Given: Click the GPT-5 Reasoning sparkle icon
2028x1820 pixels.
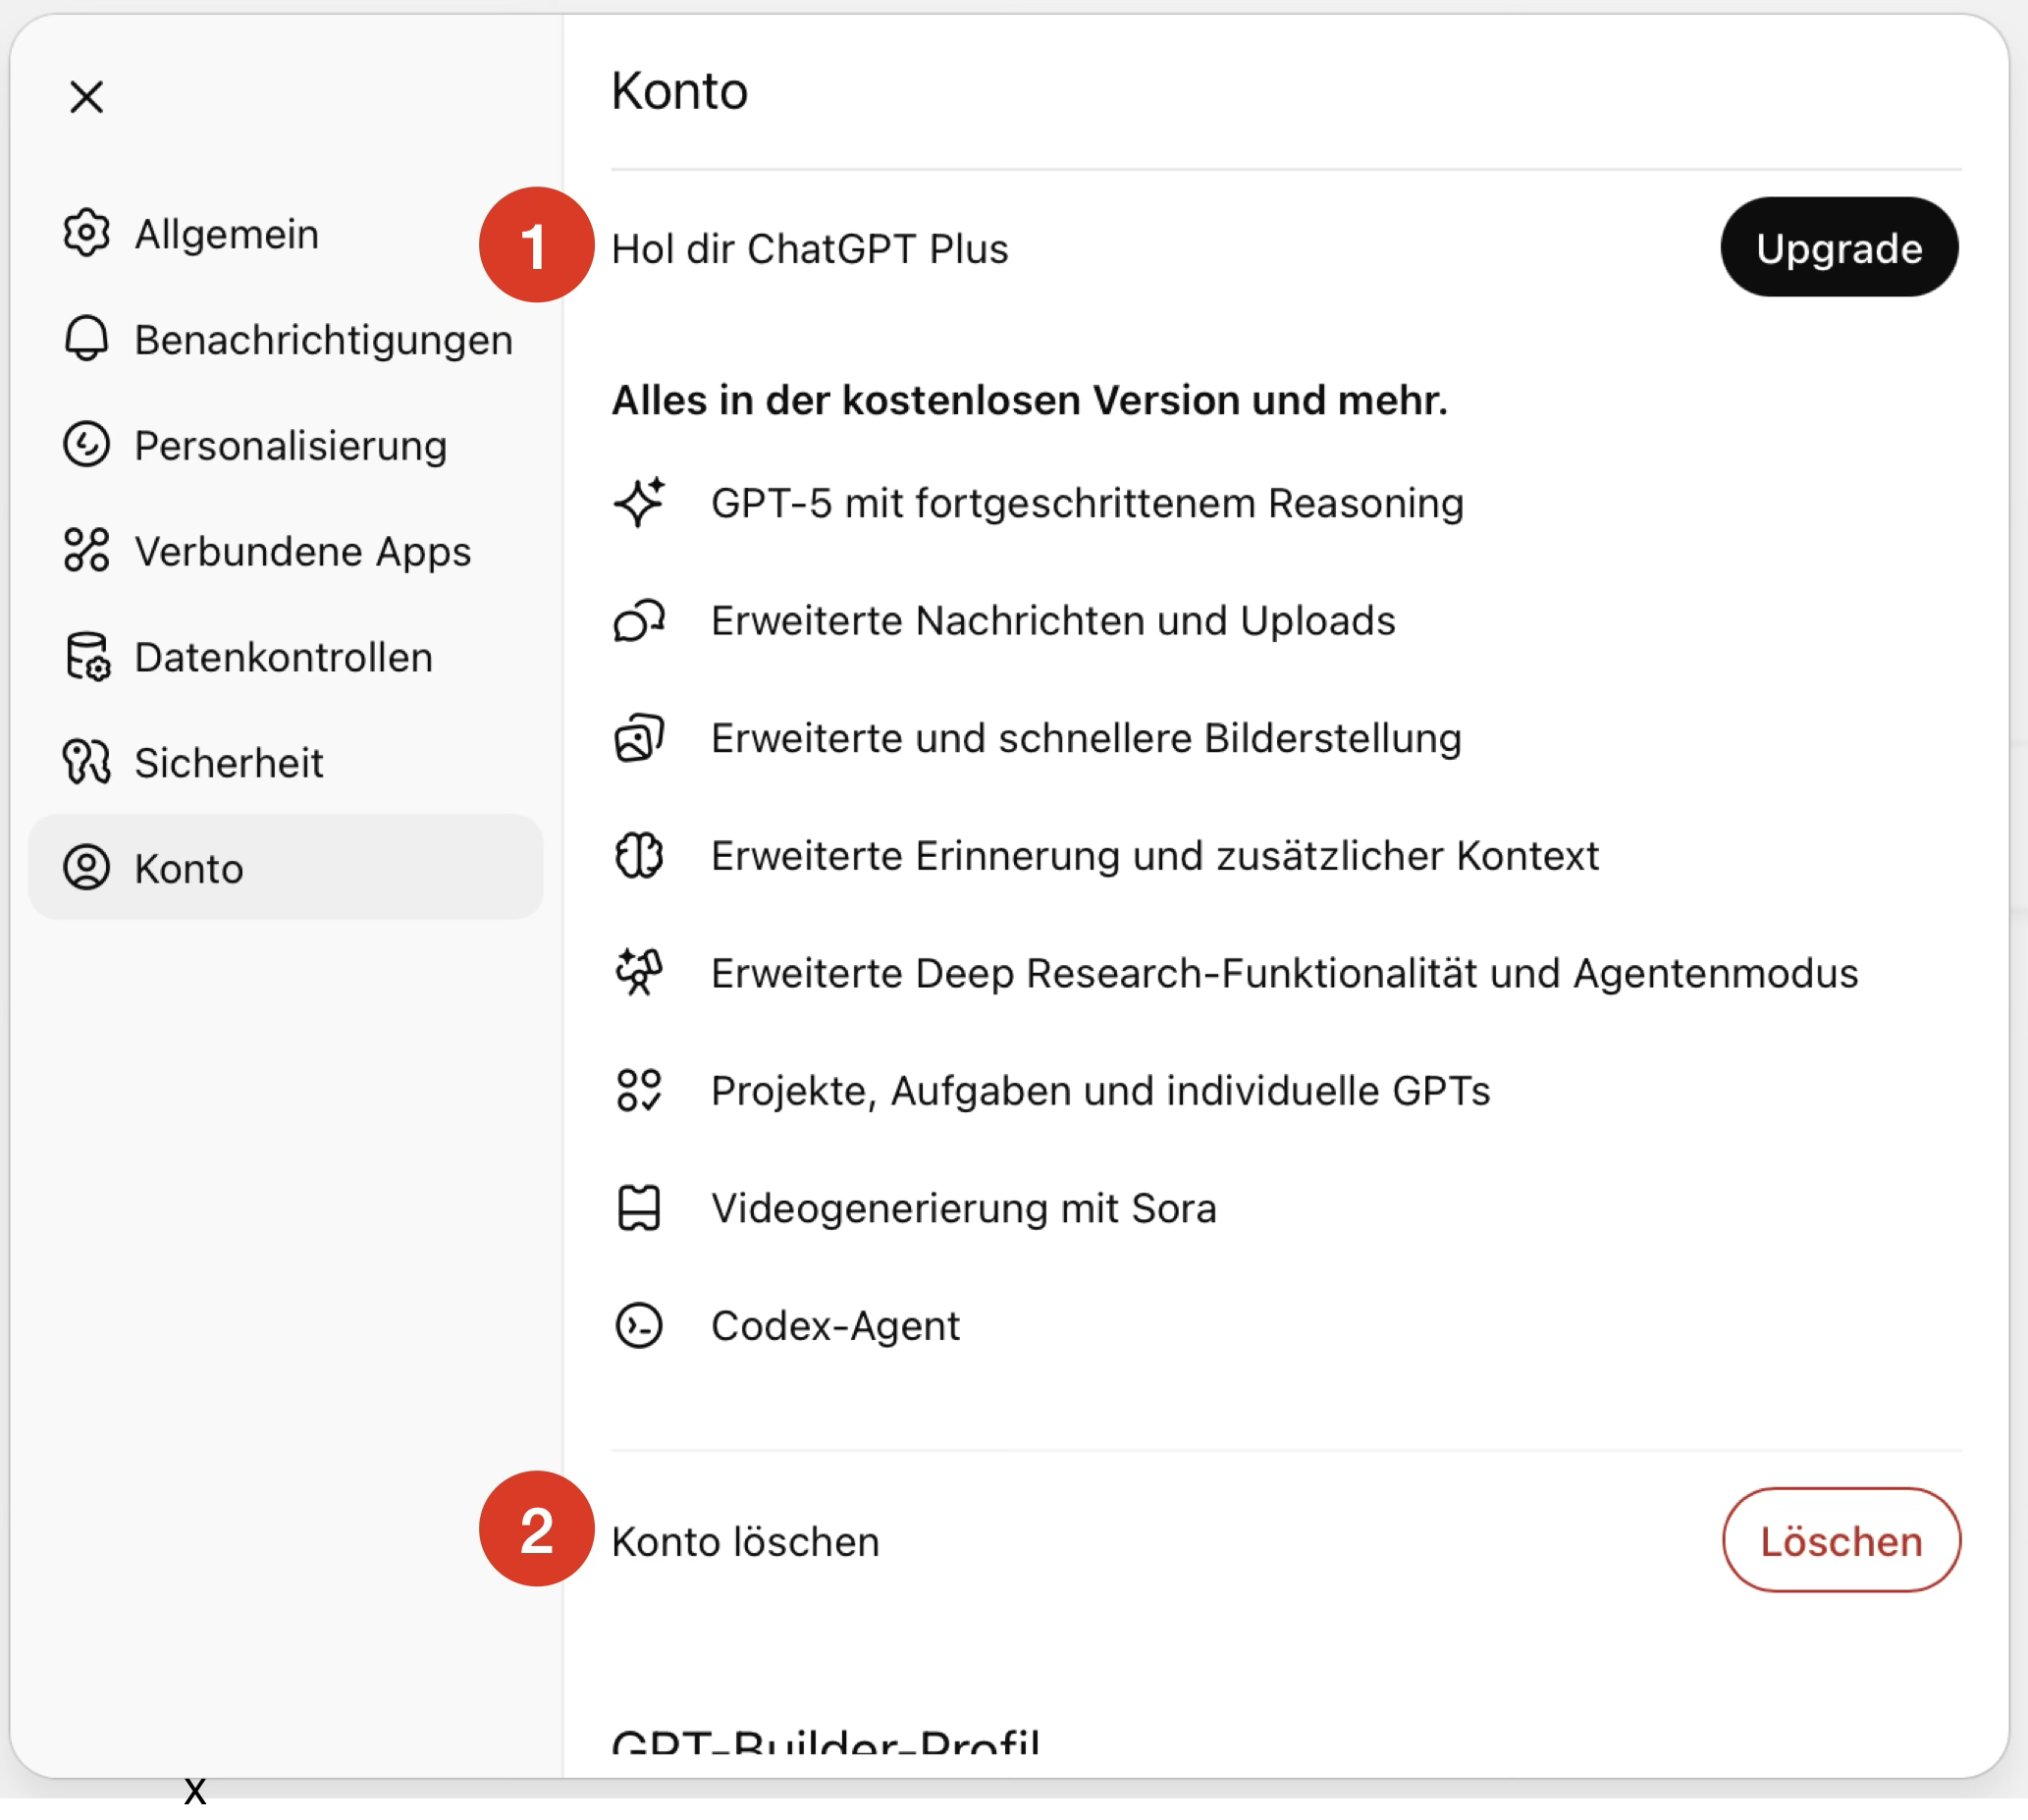Looking at the screenshot, I should (x=639, y=502).
